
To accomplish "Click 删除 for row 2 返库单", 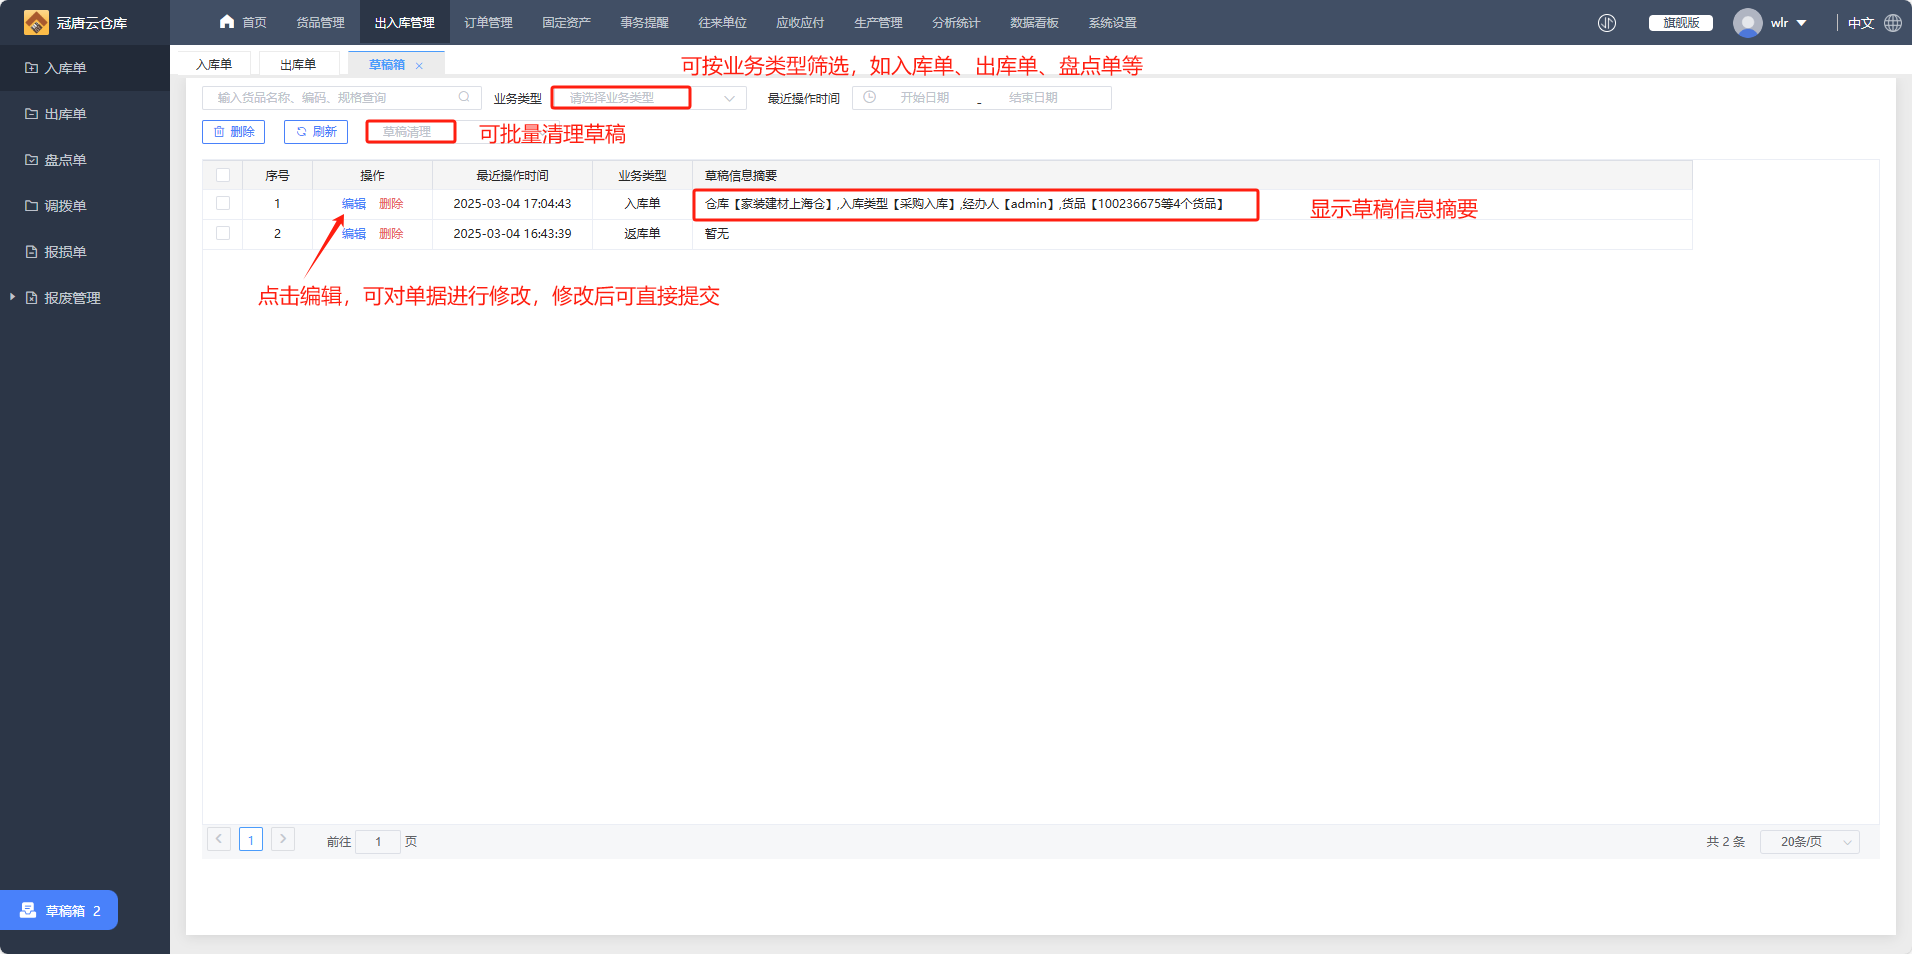I will [x=391, y=234].
